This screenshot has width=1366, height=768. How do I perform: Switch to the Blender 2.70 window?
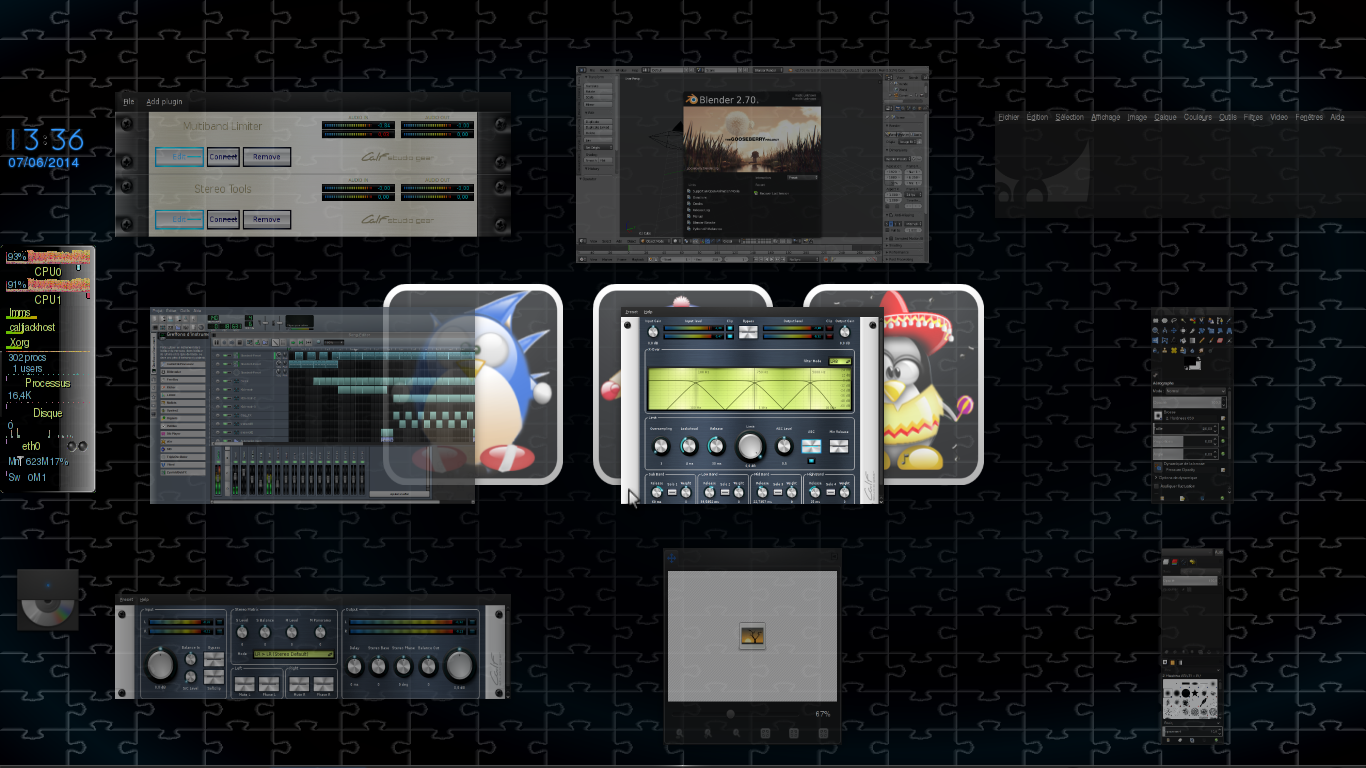(752, 165)
